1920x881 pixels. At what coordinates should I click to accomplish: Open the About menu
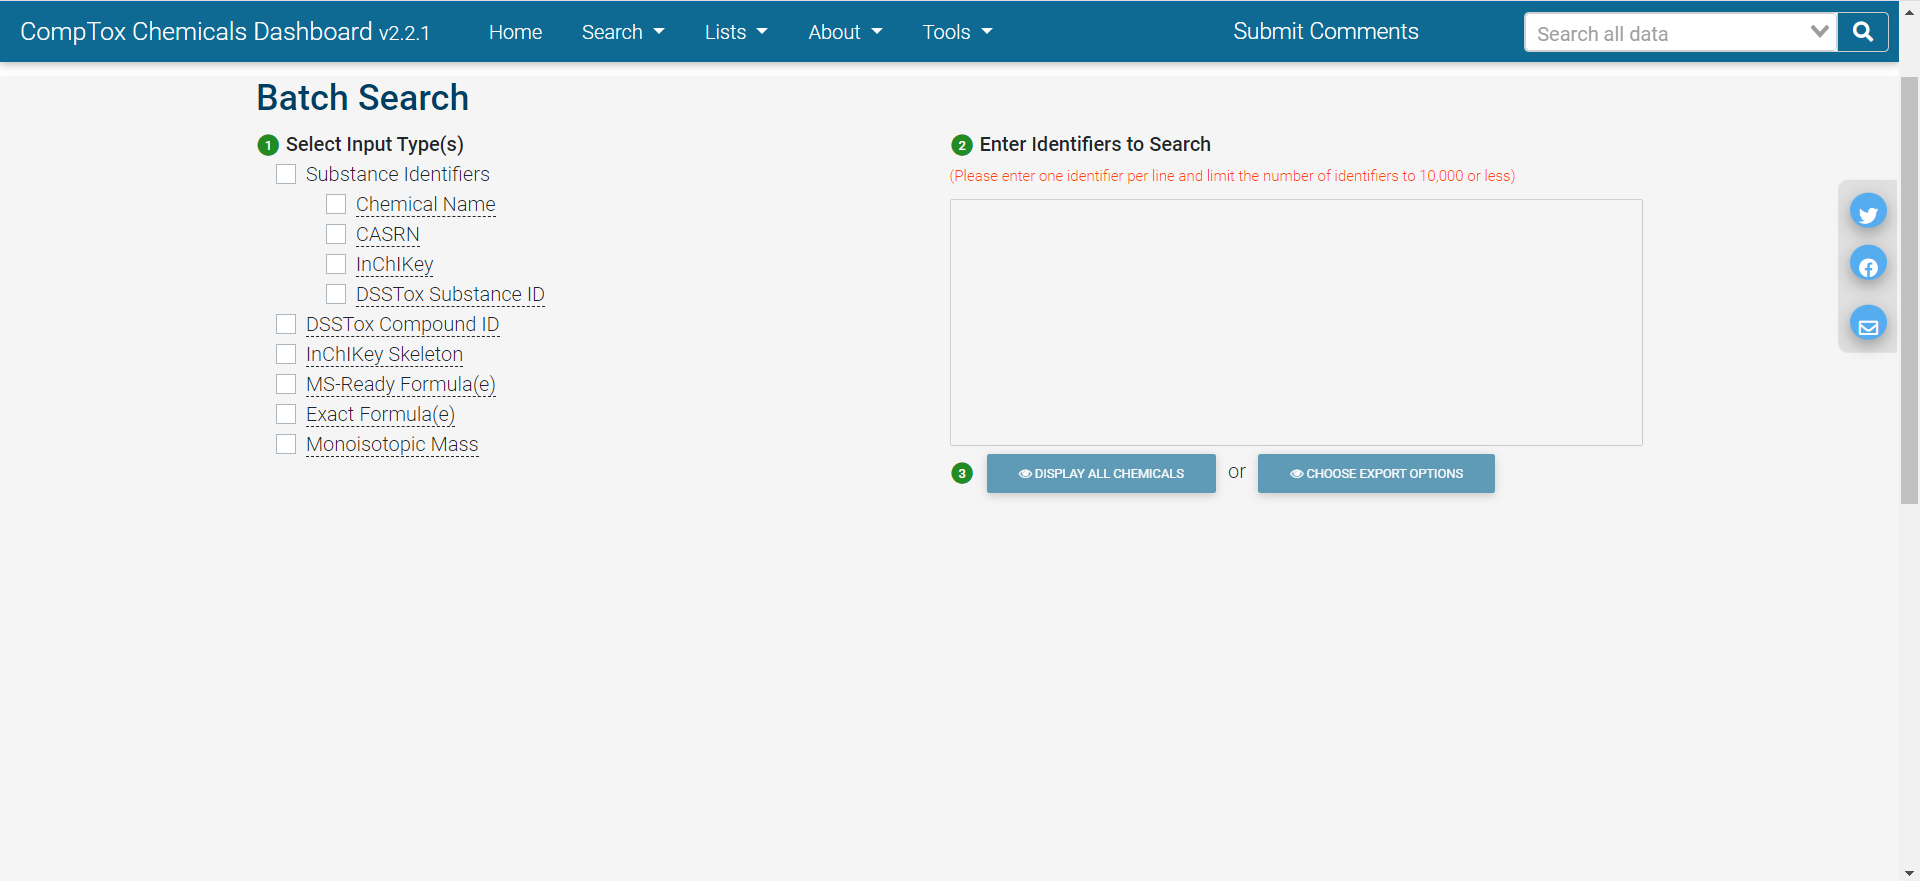point(844,32)
